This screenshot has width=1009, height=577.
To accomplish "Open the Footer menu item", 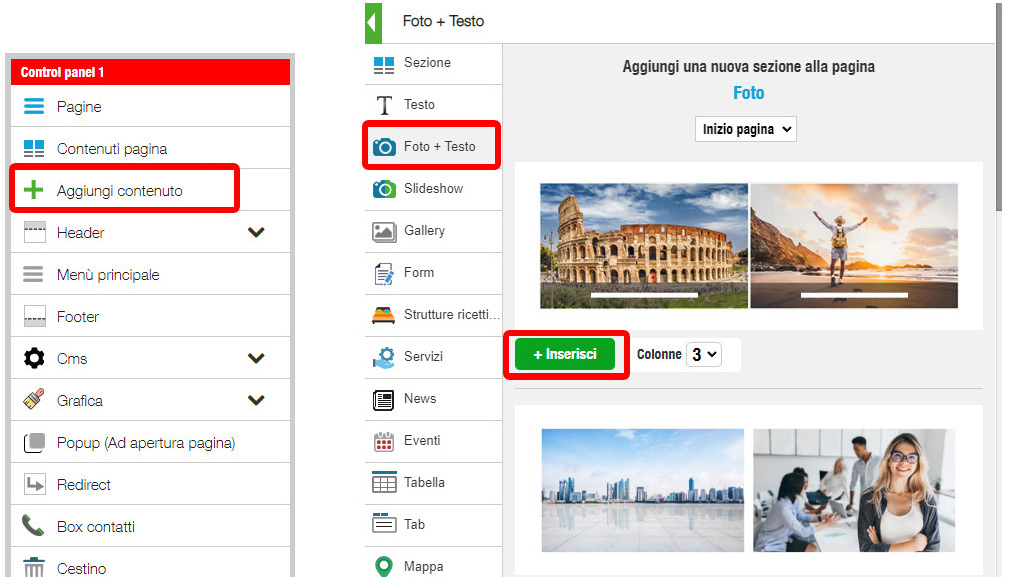I will tap(151, 316).
